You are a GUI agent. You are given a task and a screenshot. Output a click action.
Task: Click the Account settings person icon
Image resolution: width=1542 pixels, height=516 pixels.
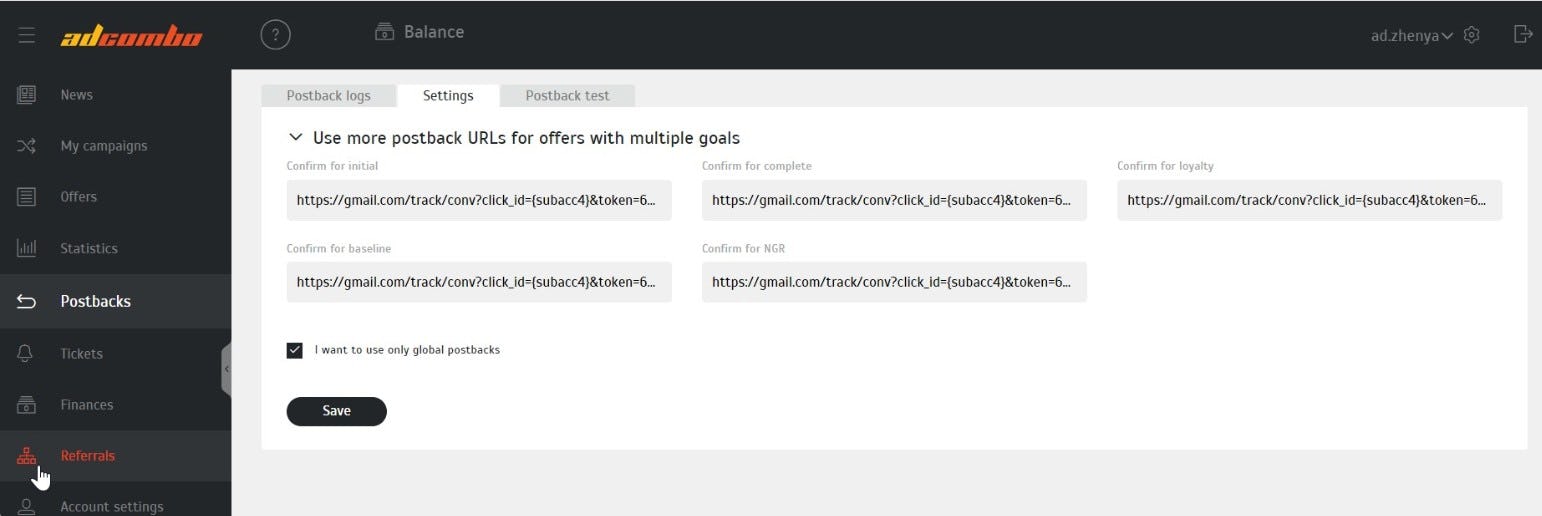click(26, 507)
